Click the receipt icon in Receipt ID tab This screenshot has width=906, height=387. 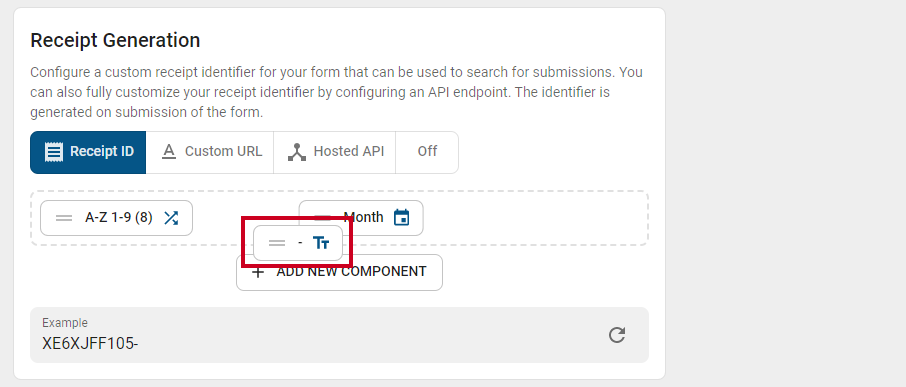(x=54, y=152)
